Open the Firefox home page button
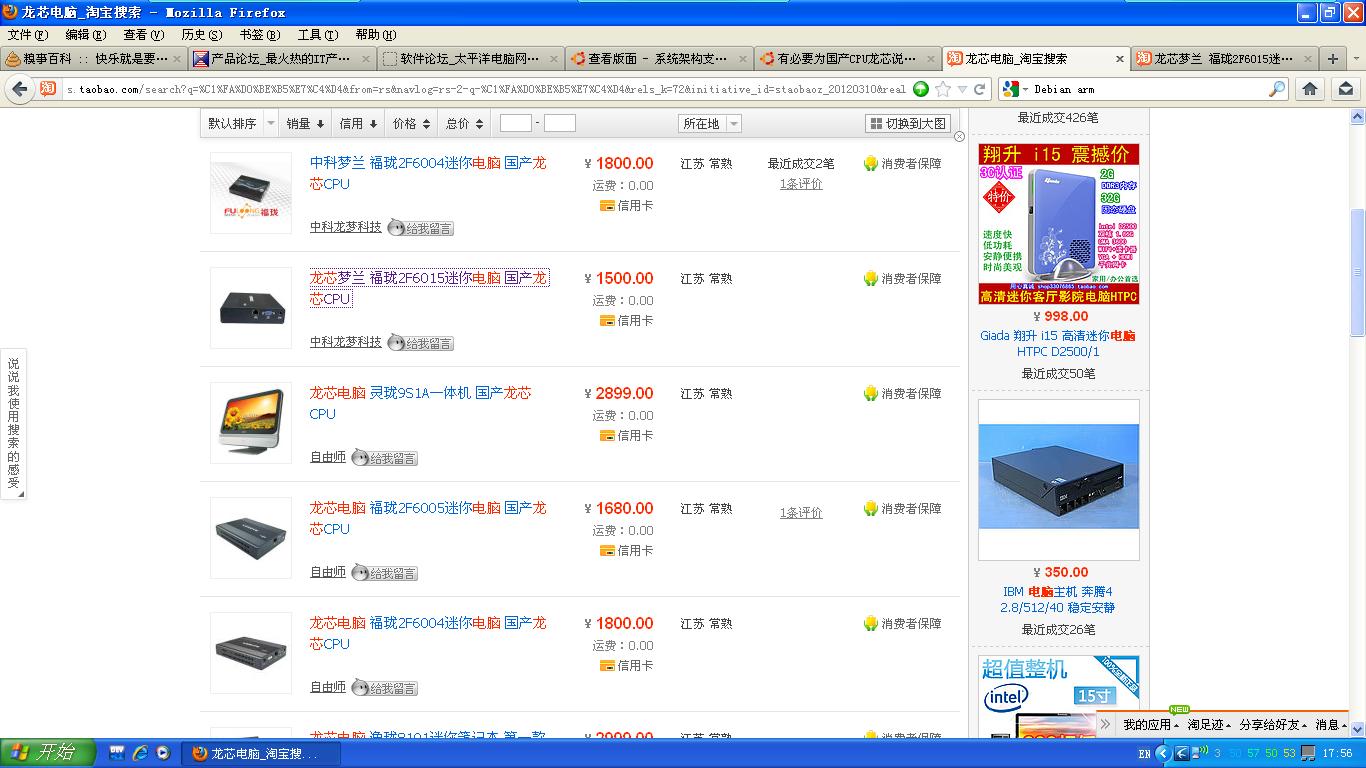The image size is (1366, 768). (x=1310, y=89)
